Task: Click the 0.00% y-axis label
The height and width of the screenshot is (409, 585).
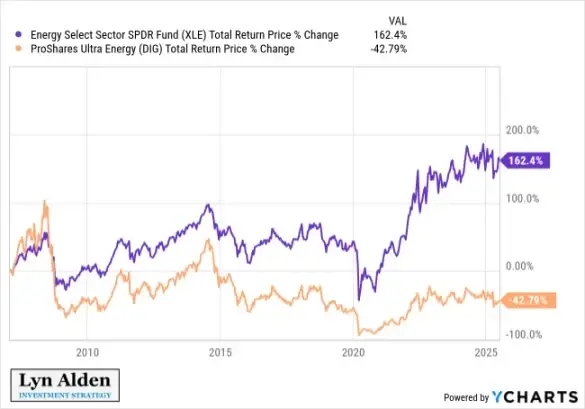Action: click(x=519, y=266)
